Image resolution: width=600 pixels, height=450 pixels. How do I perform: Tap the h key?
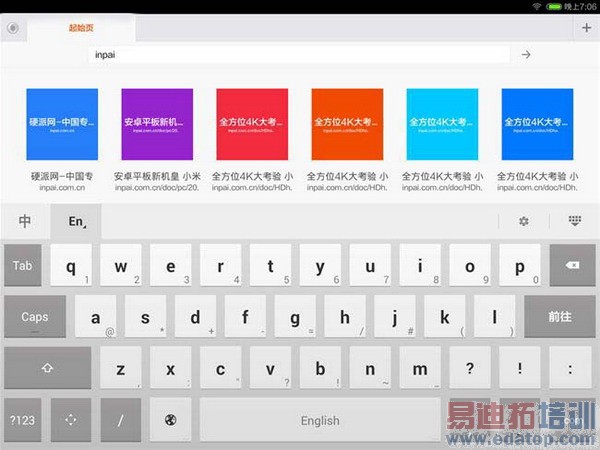345,316
